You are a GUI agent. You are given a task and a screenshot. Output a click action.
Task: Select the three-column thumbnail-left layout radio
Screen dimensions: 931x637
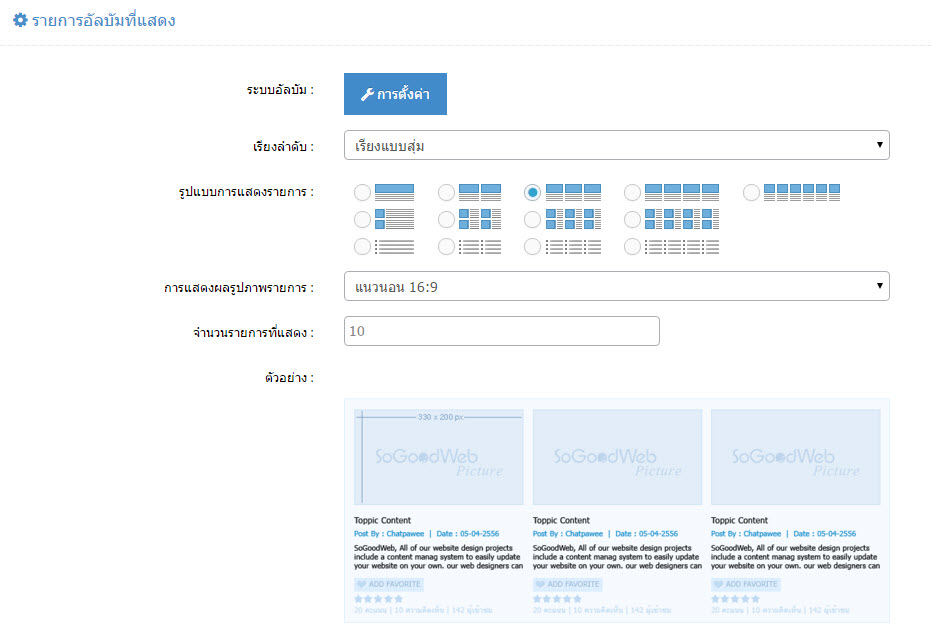pos(533,220)
